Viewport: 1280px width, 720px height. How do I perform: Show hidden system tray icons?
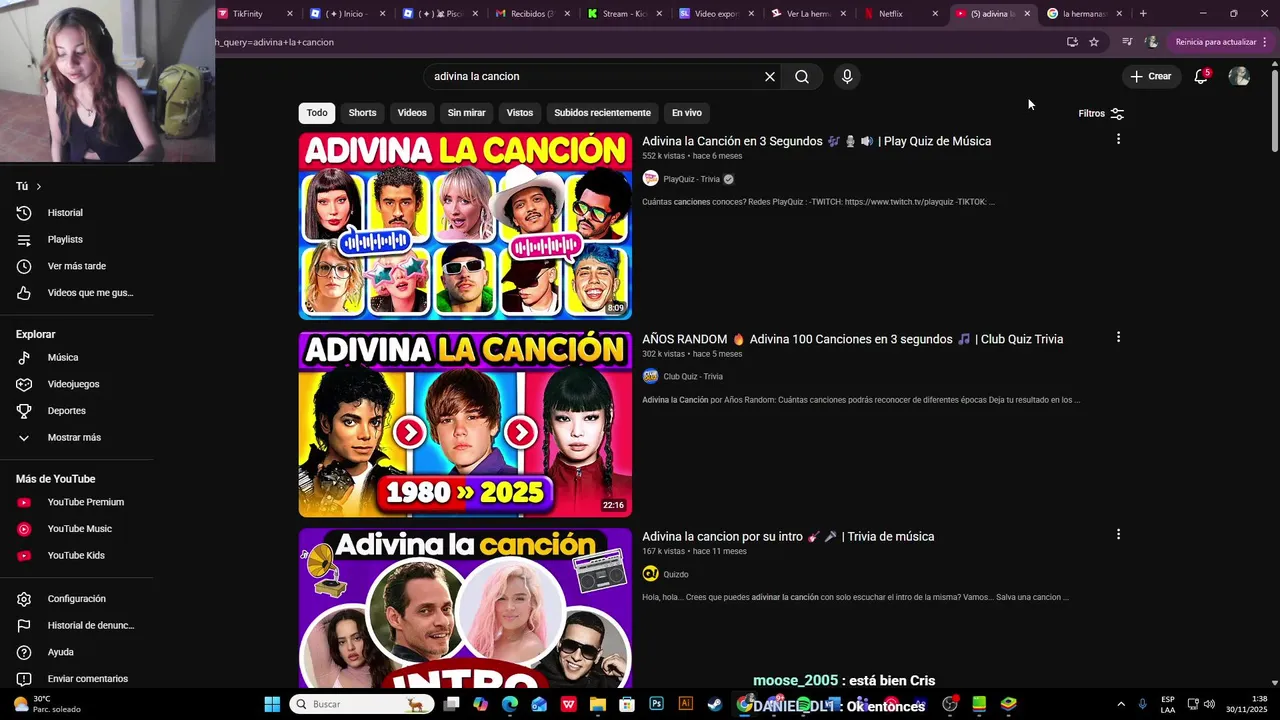(1120, 704)
